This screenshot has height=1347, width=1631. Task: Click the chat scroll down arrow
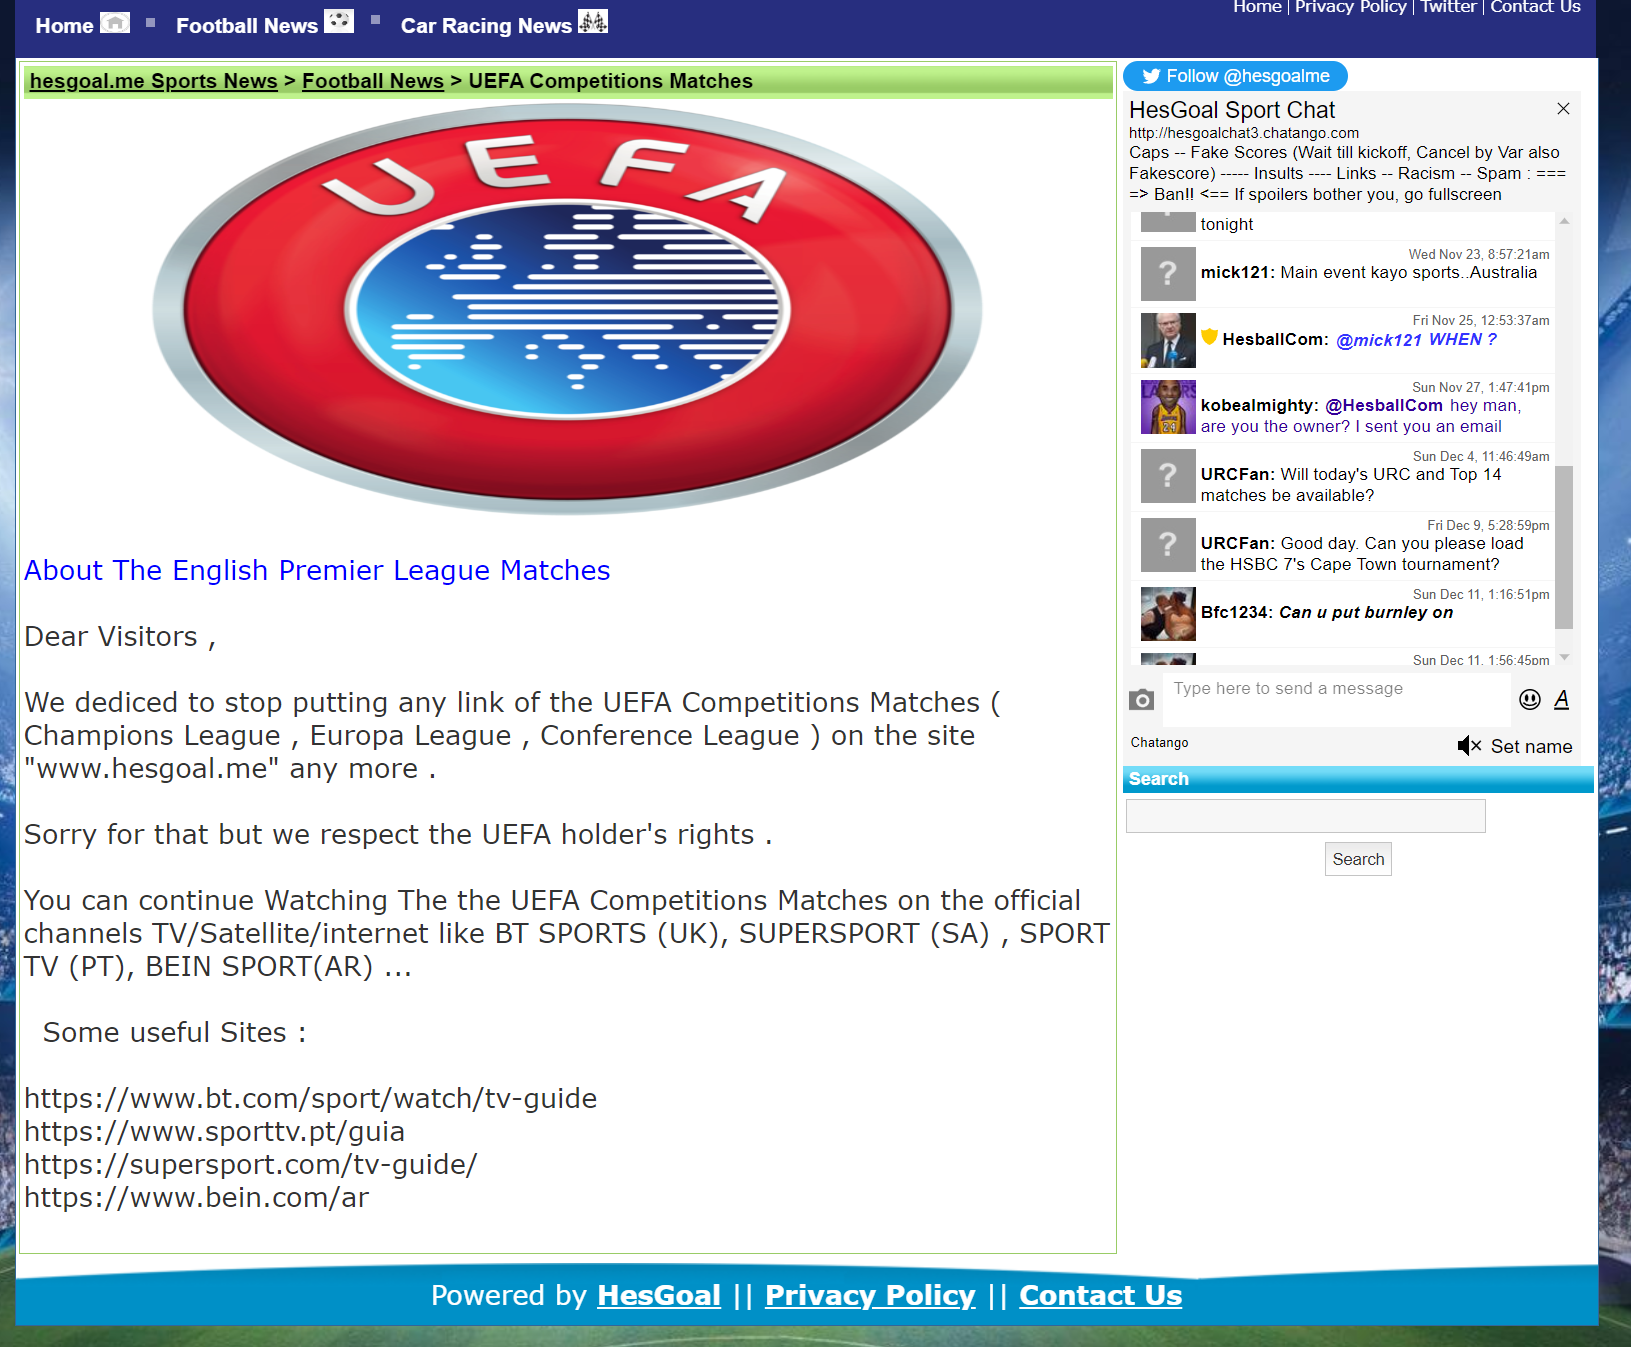click(x=1564, y=657)
